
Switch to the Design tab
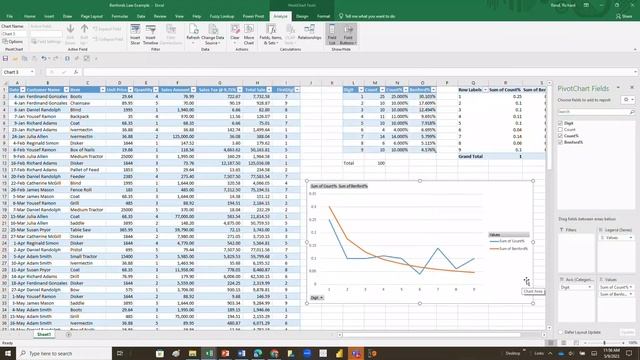[x=302, y=16]
